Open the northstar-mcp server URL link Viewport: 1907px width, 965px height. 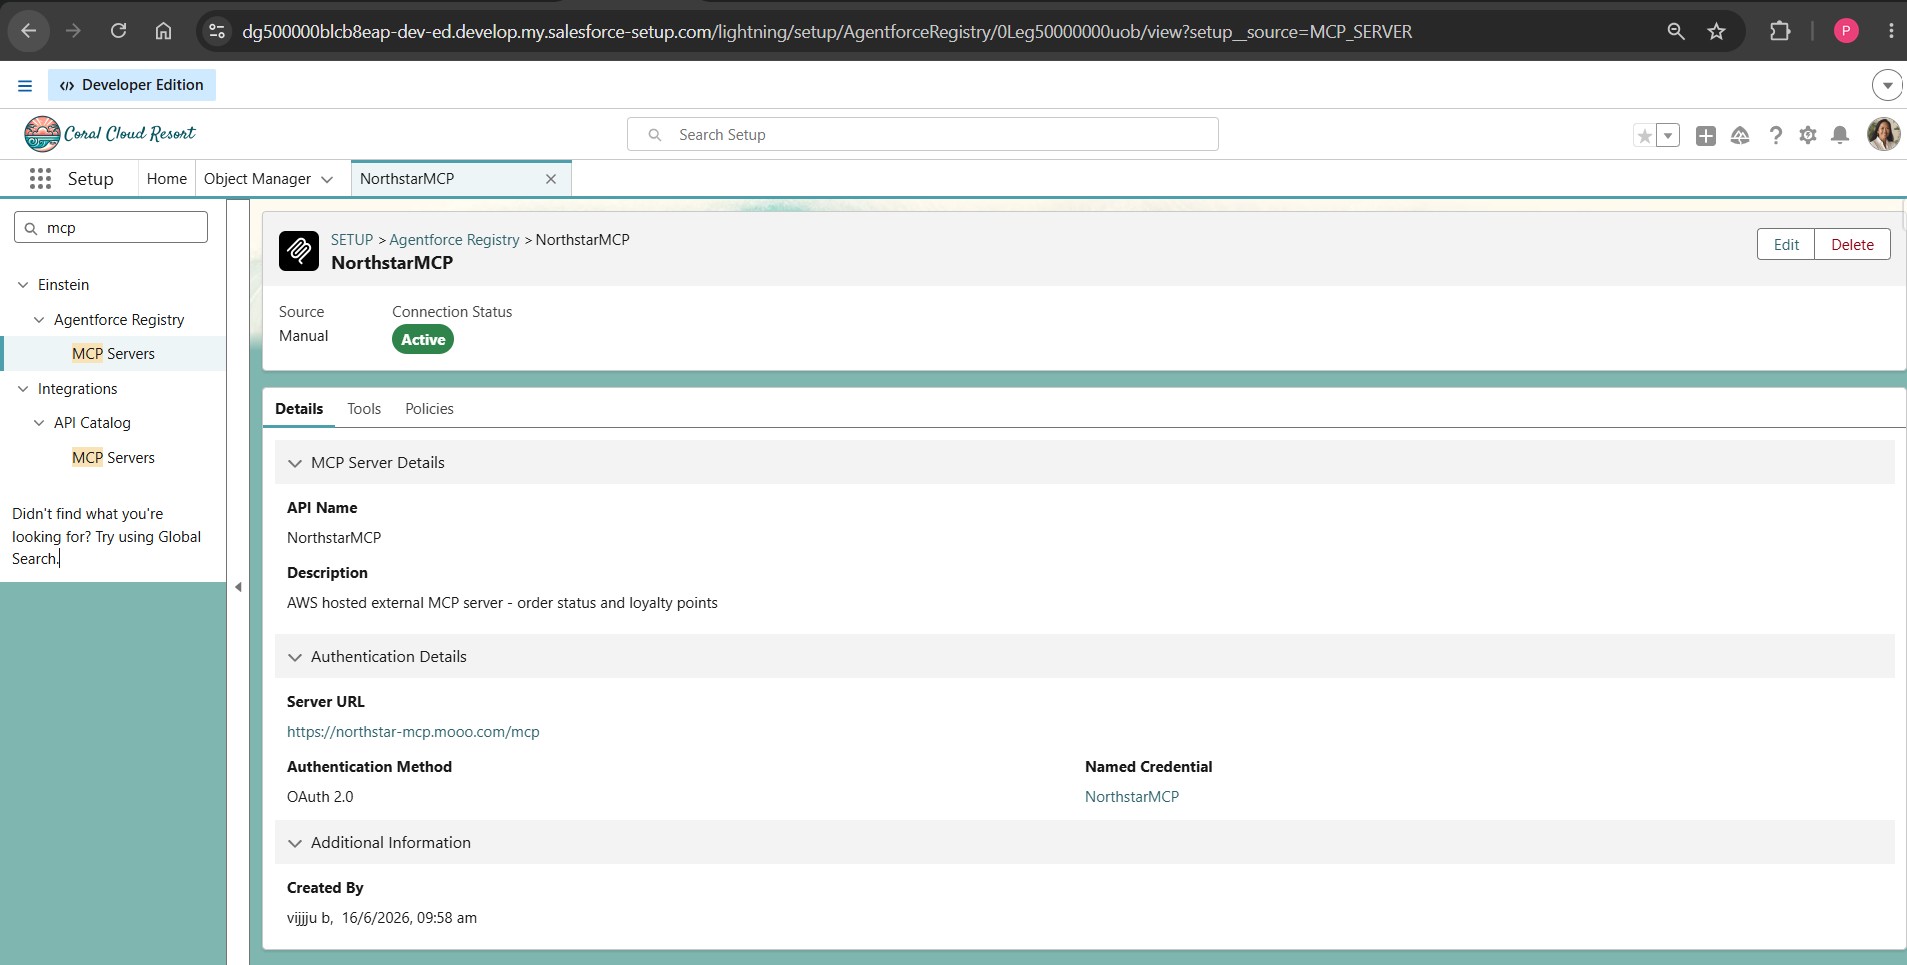413,732
